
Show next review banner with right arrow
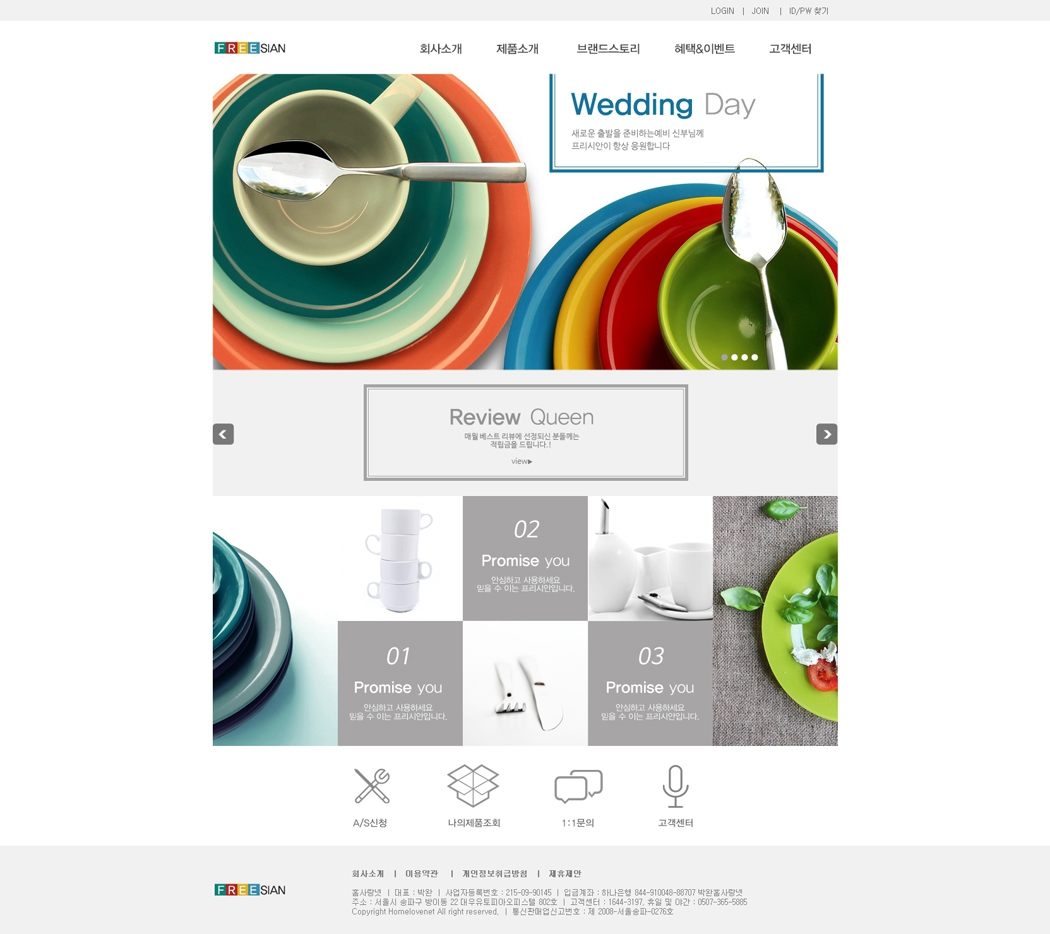[826, 434]
